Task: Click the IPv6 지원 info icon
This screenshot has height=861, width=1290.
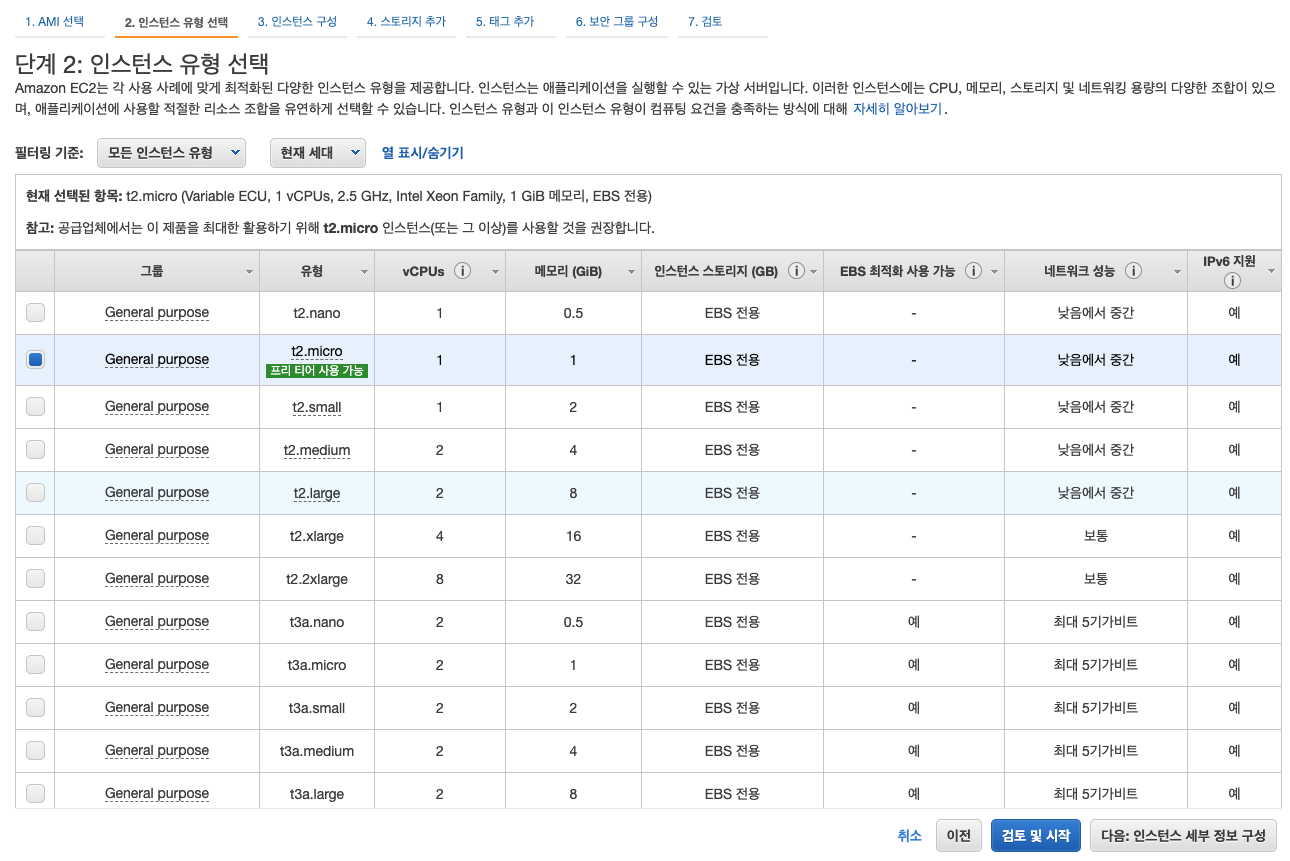Action: 1233,282
